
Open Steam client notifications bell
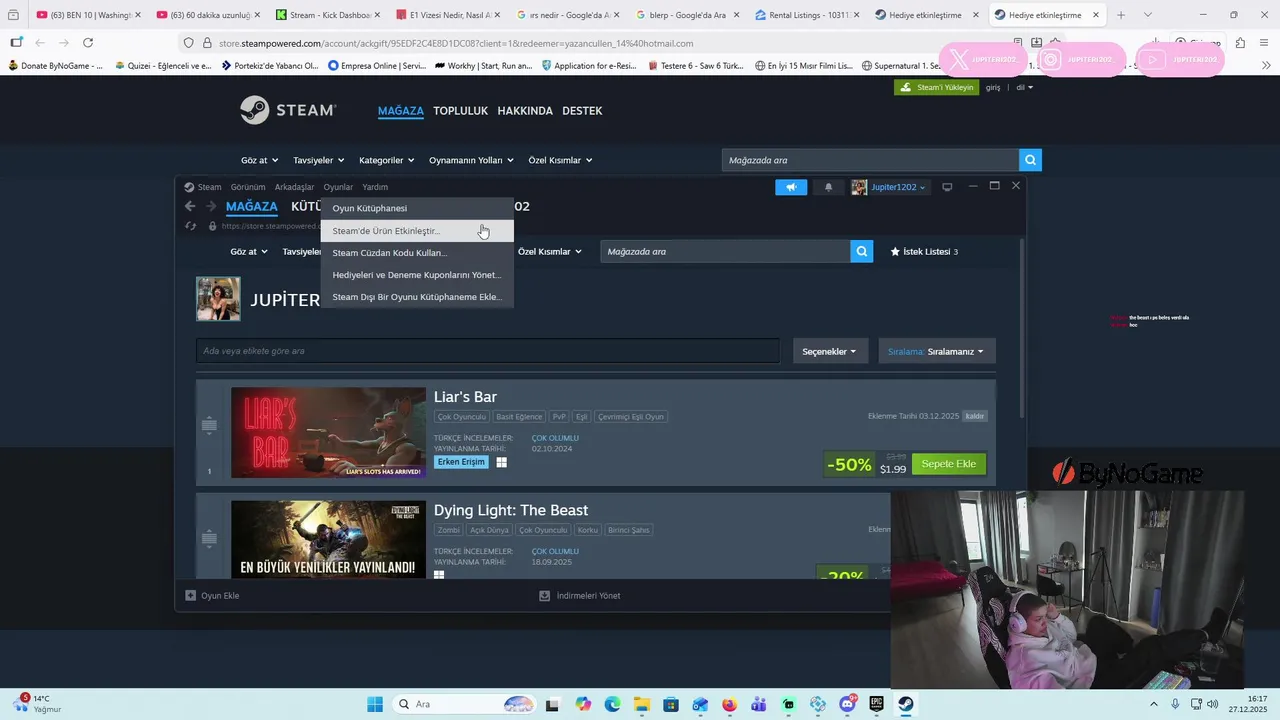tap(828, 187)
